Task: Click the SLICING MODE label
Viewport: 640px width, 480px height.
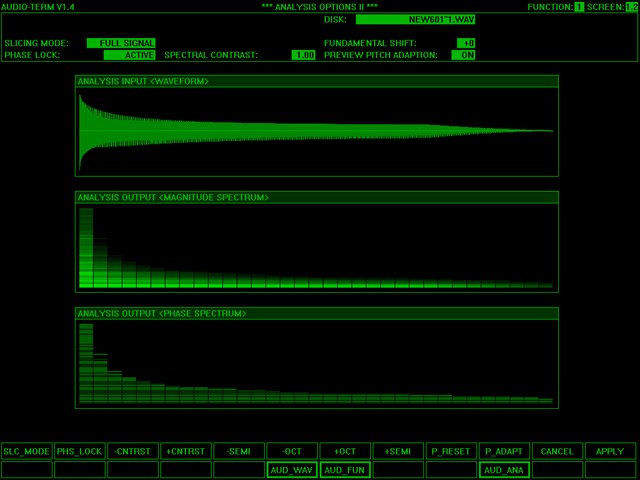Action: tap(37, 43)
